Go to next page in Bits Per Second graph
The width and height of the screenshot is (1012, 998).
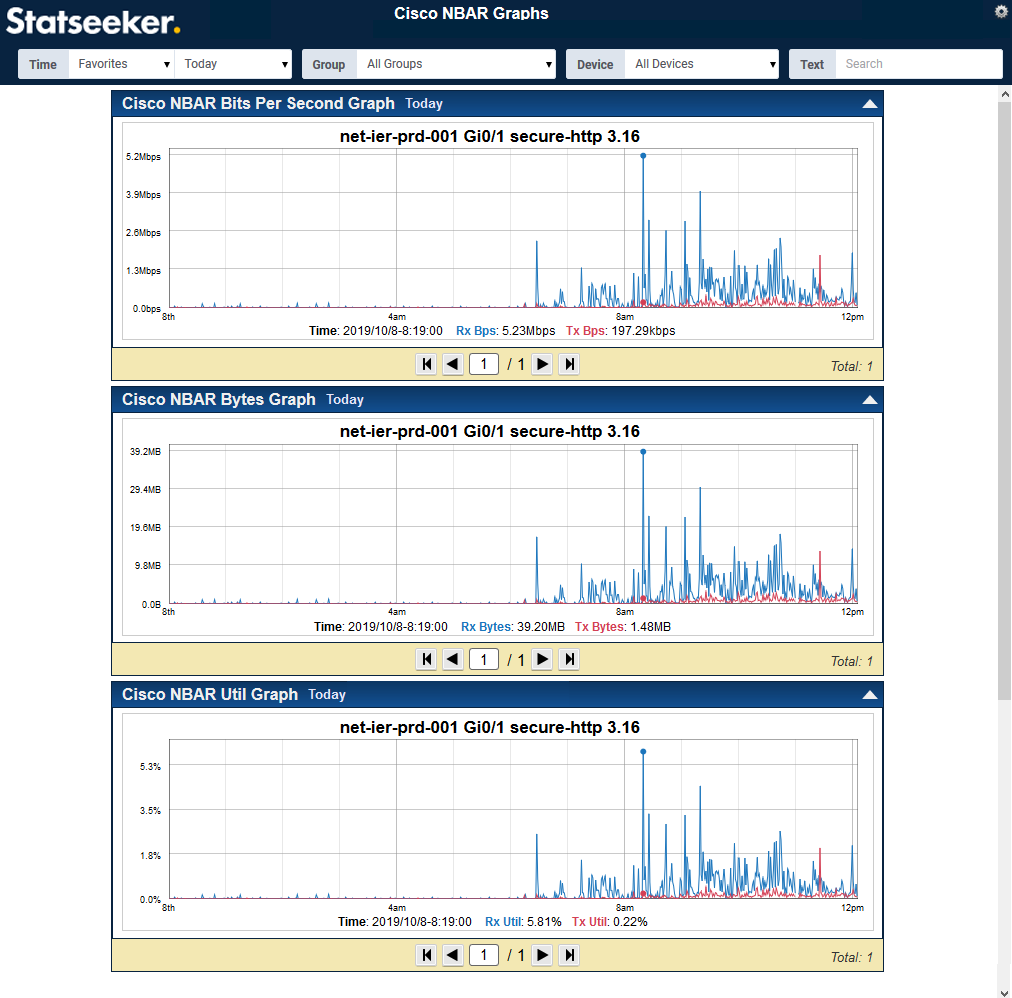542,364
